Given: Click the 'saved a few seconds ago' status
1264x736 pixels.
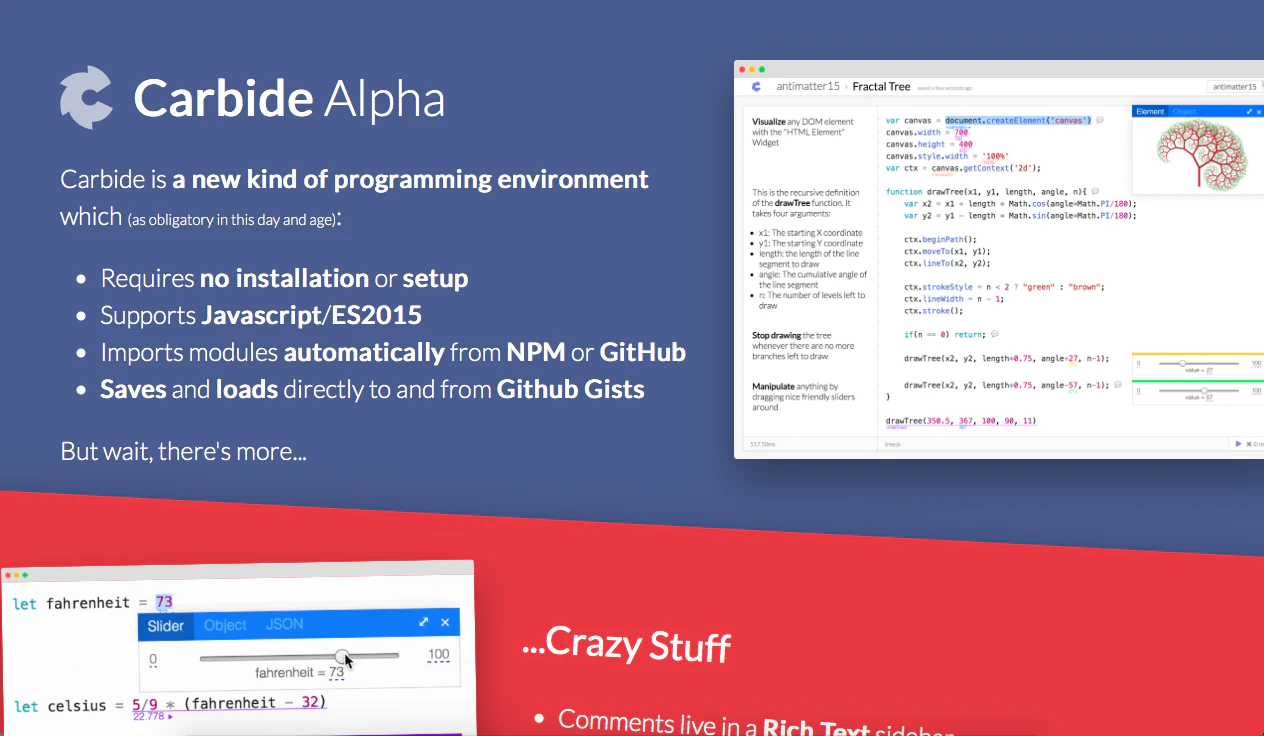Looking at the screenshot, I should click(945, 88).
